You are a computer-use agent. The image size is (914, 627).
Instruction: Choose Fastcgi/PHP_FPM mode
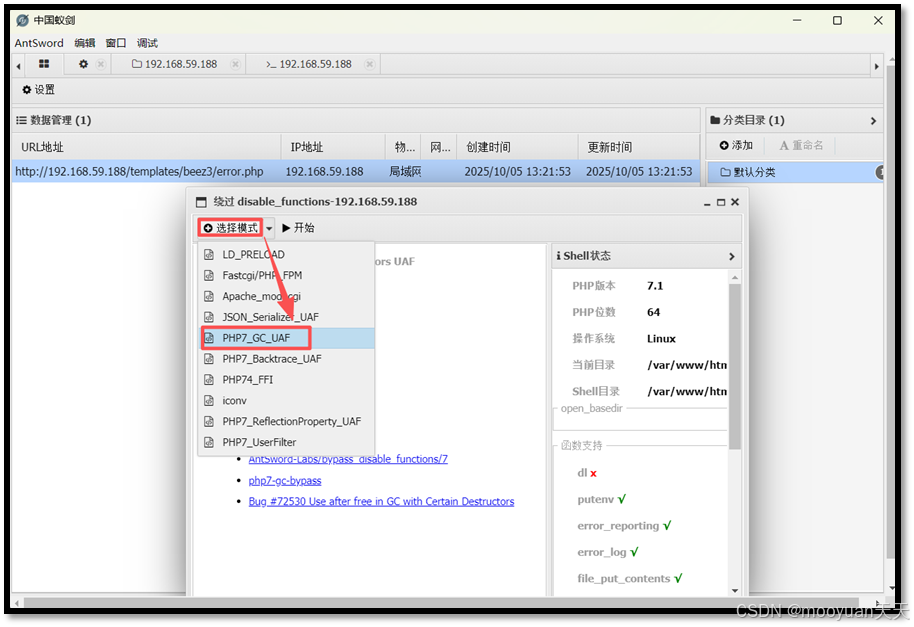point(287,275)
